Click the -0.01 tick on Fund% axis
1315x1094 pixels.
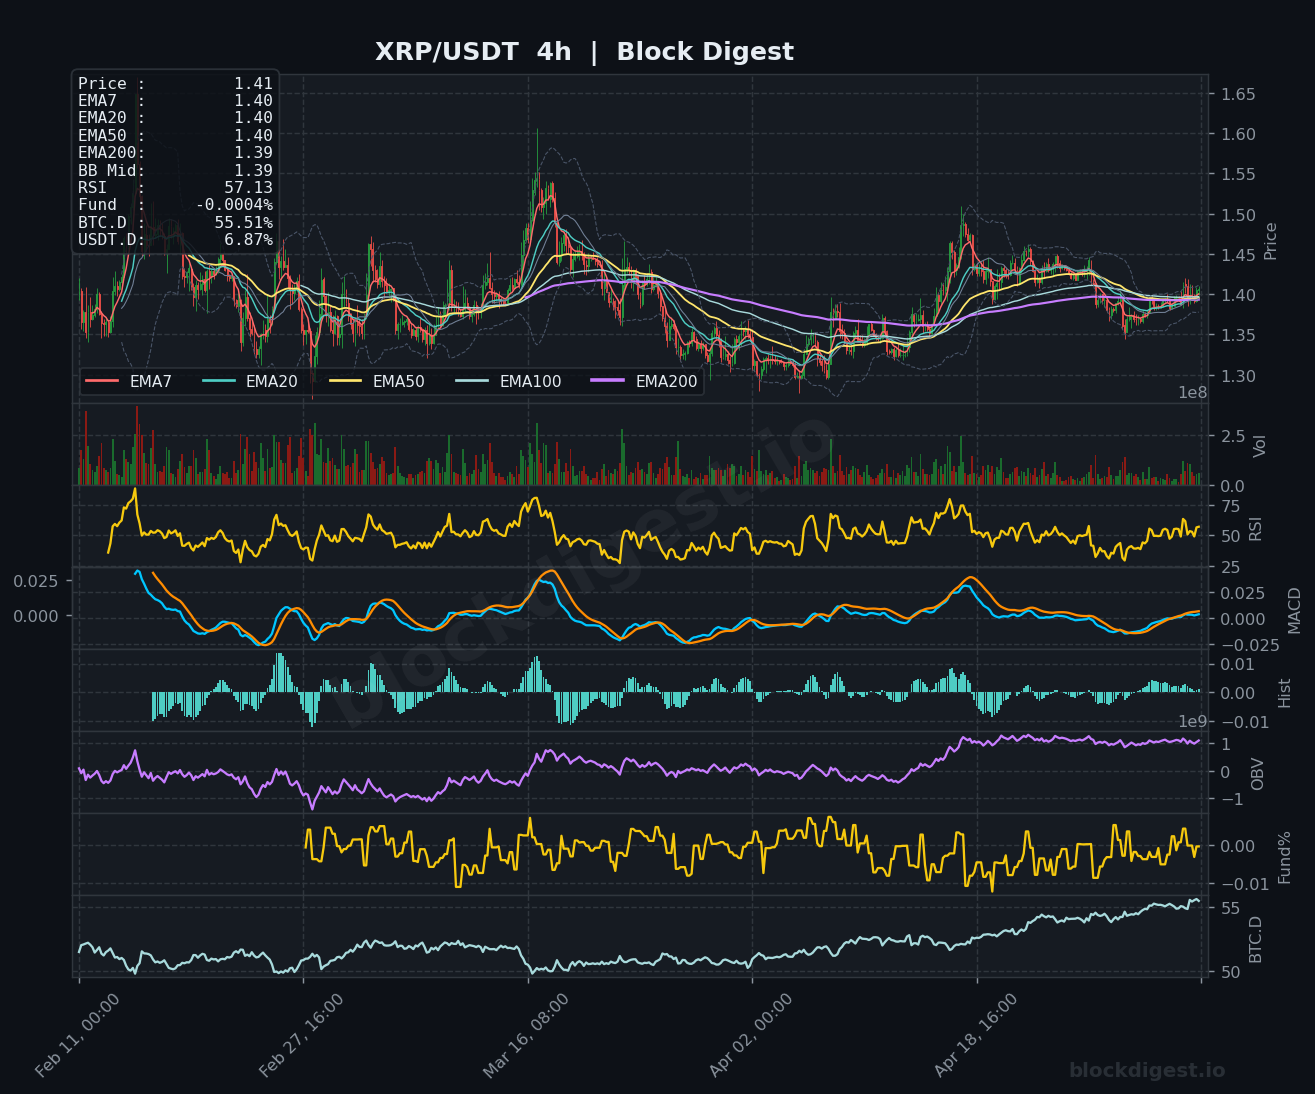pos(1245,884)
